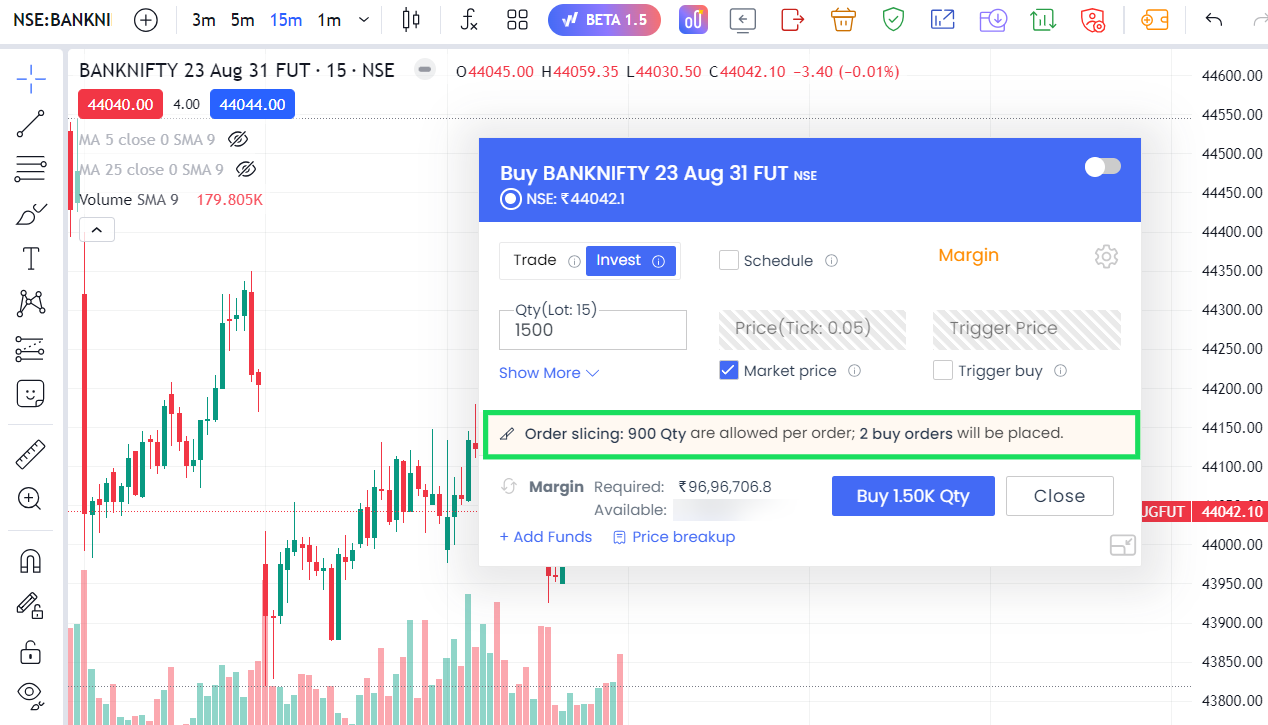Open the fx indicators icon
Image resolution: width=1268 pixels, height=725 pixels.
coord(469,20)
